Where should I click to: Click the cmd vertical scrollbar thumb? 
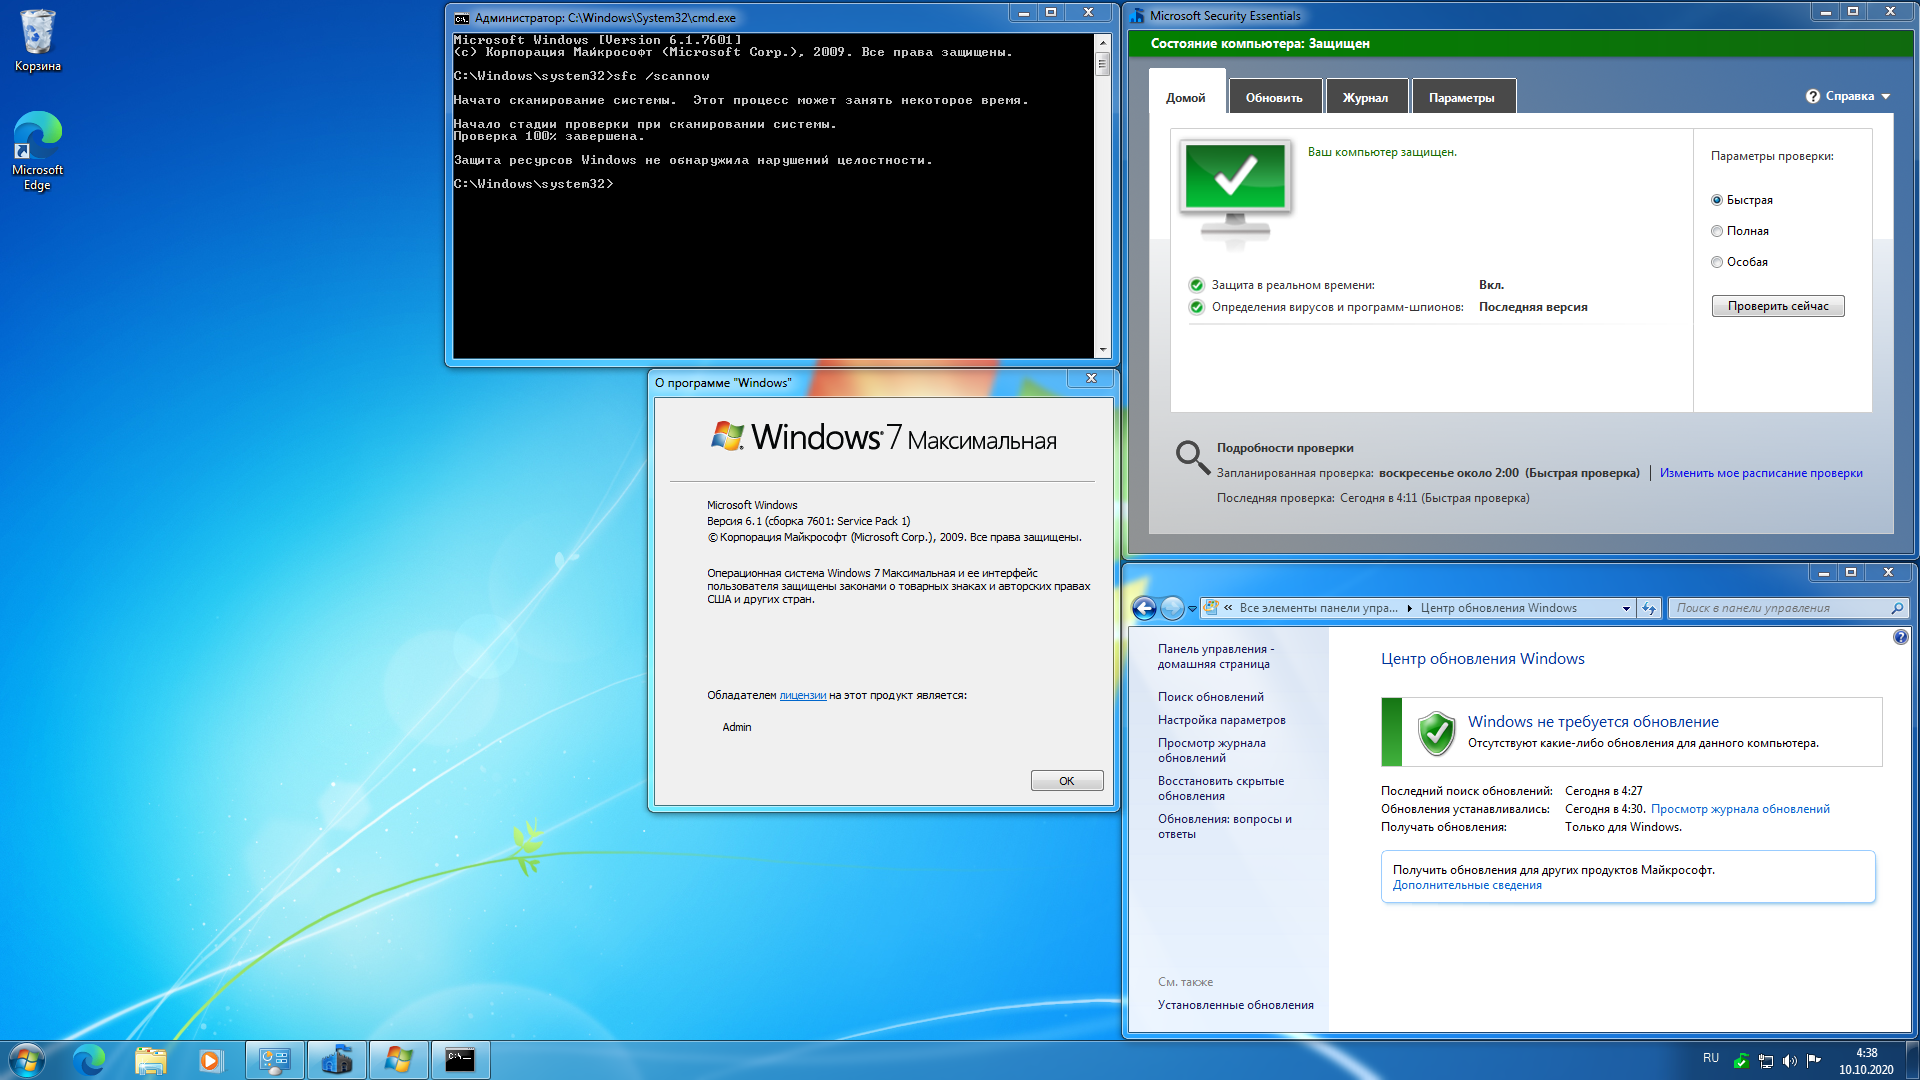click(x=1102, y=64)
